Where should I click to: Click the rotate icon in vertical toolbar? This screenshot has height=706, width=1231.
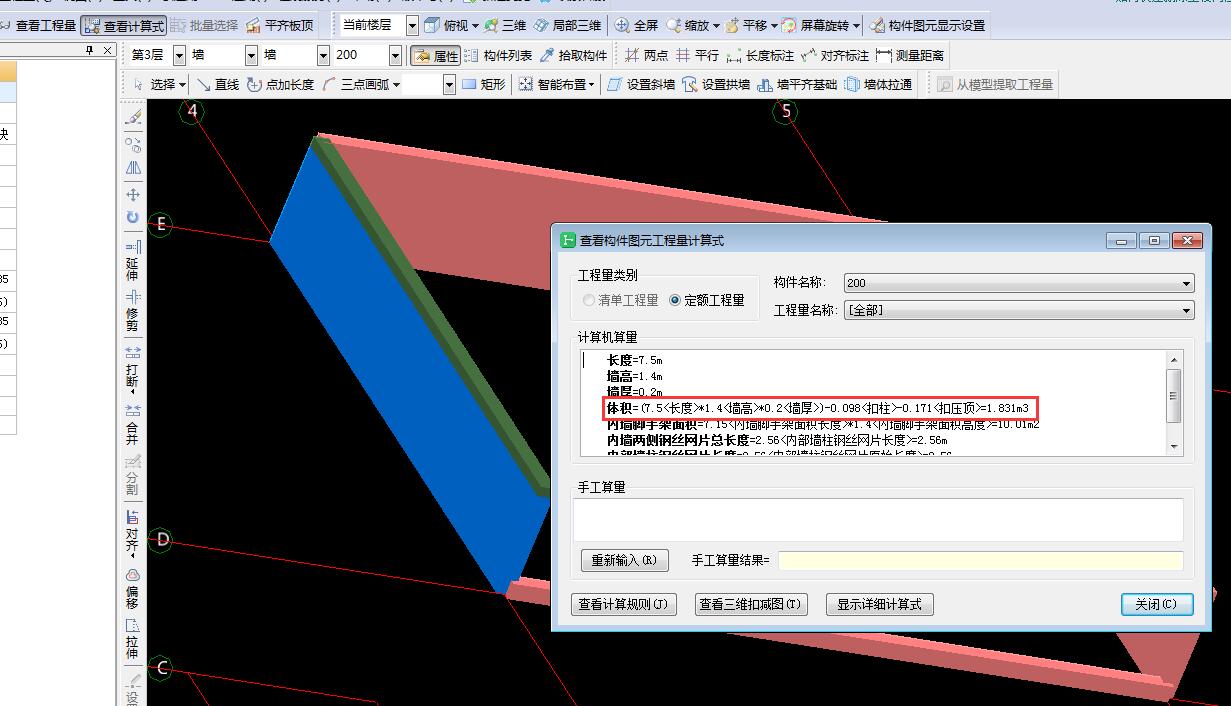click(133, 217)
